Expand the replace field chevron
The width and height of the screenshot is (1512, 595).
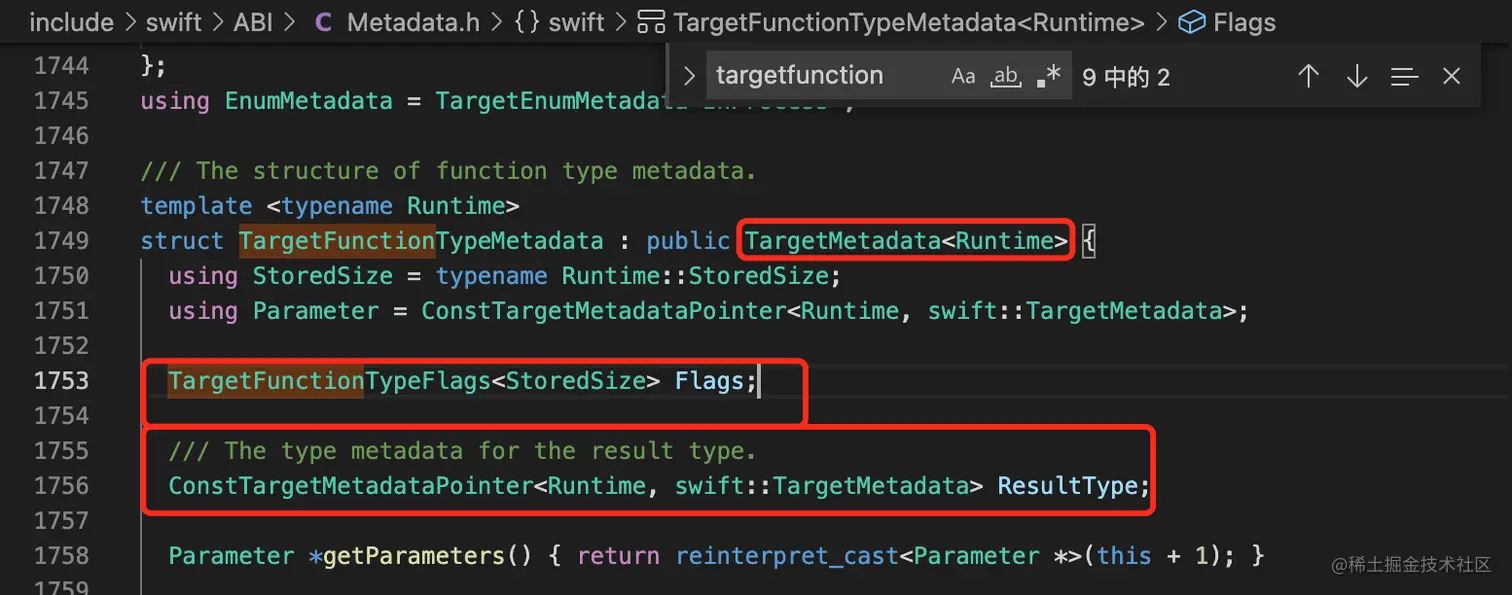click(x=689, y=76)
